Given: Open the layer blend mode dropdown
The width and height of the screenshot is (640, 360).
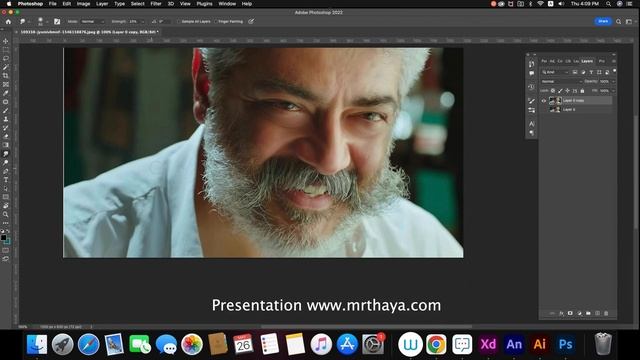Looking at the screenshot, I should pyautogui.click(x=561, y=81).
